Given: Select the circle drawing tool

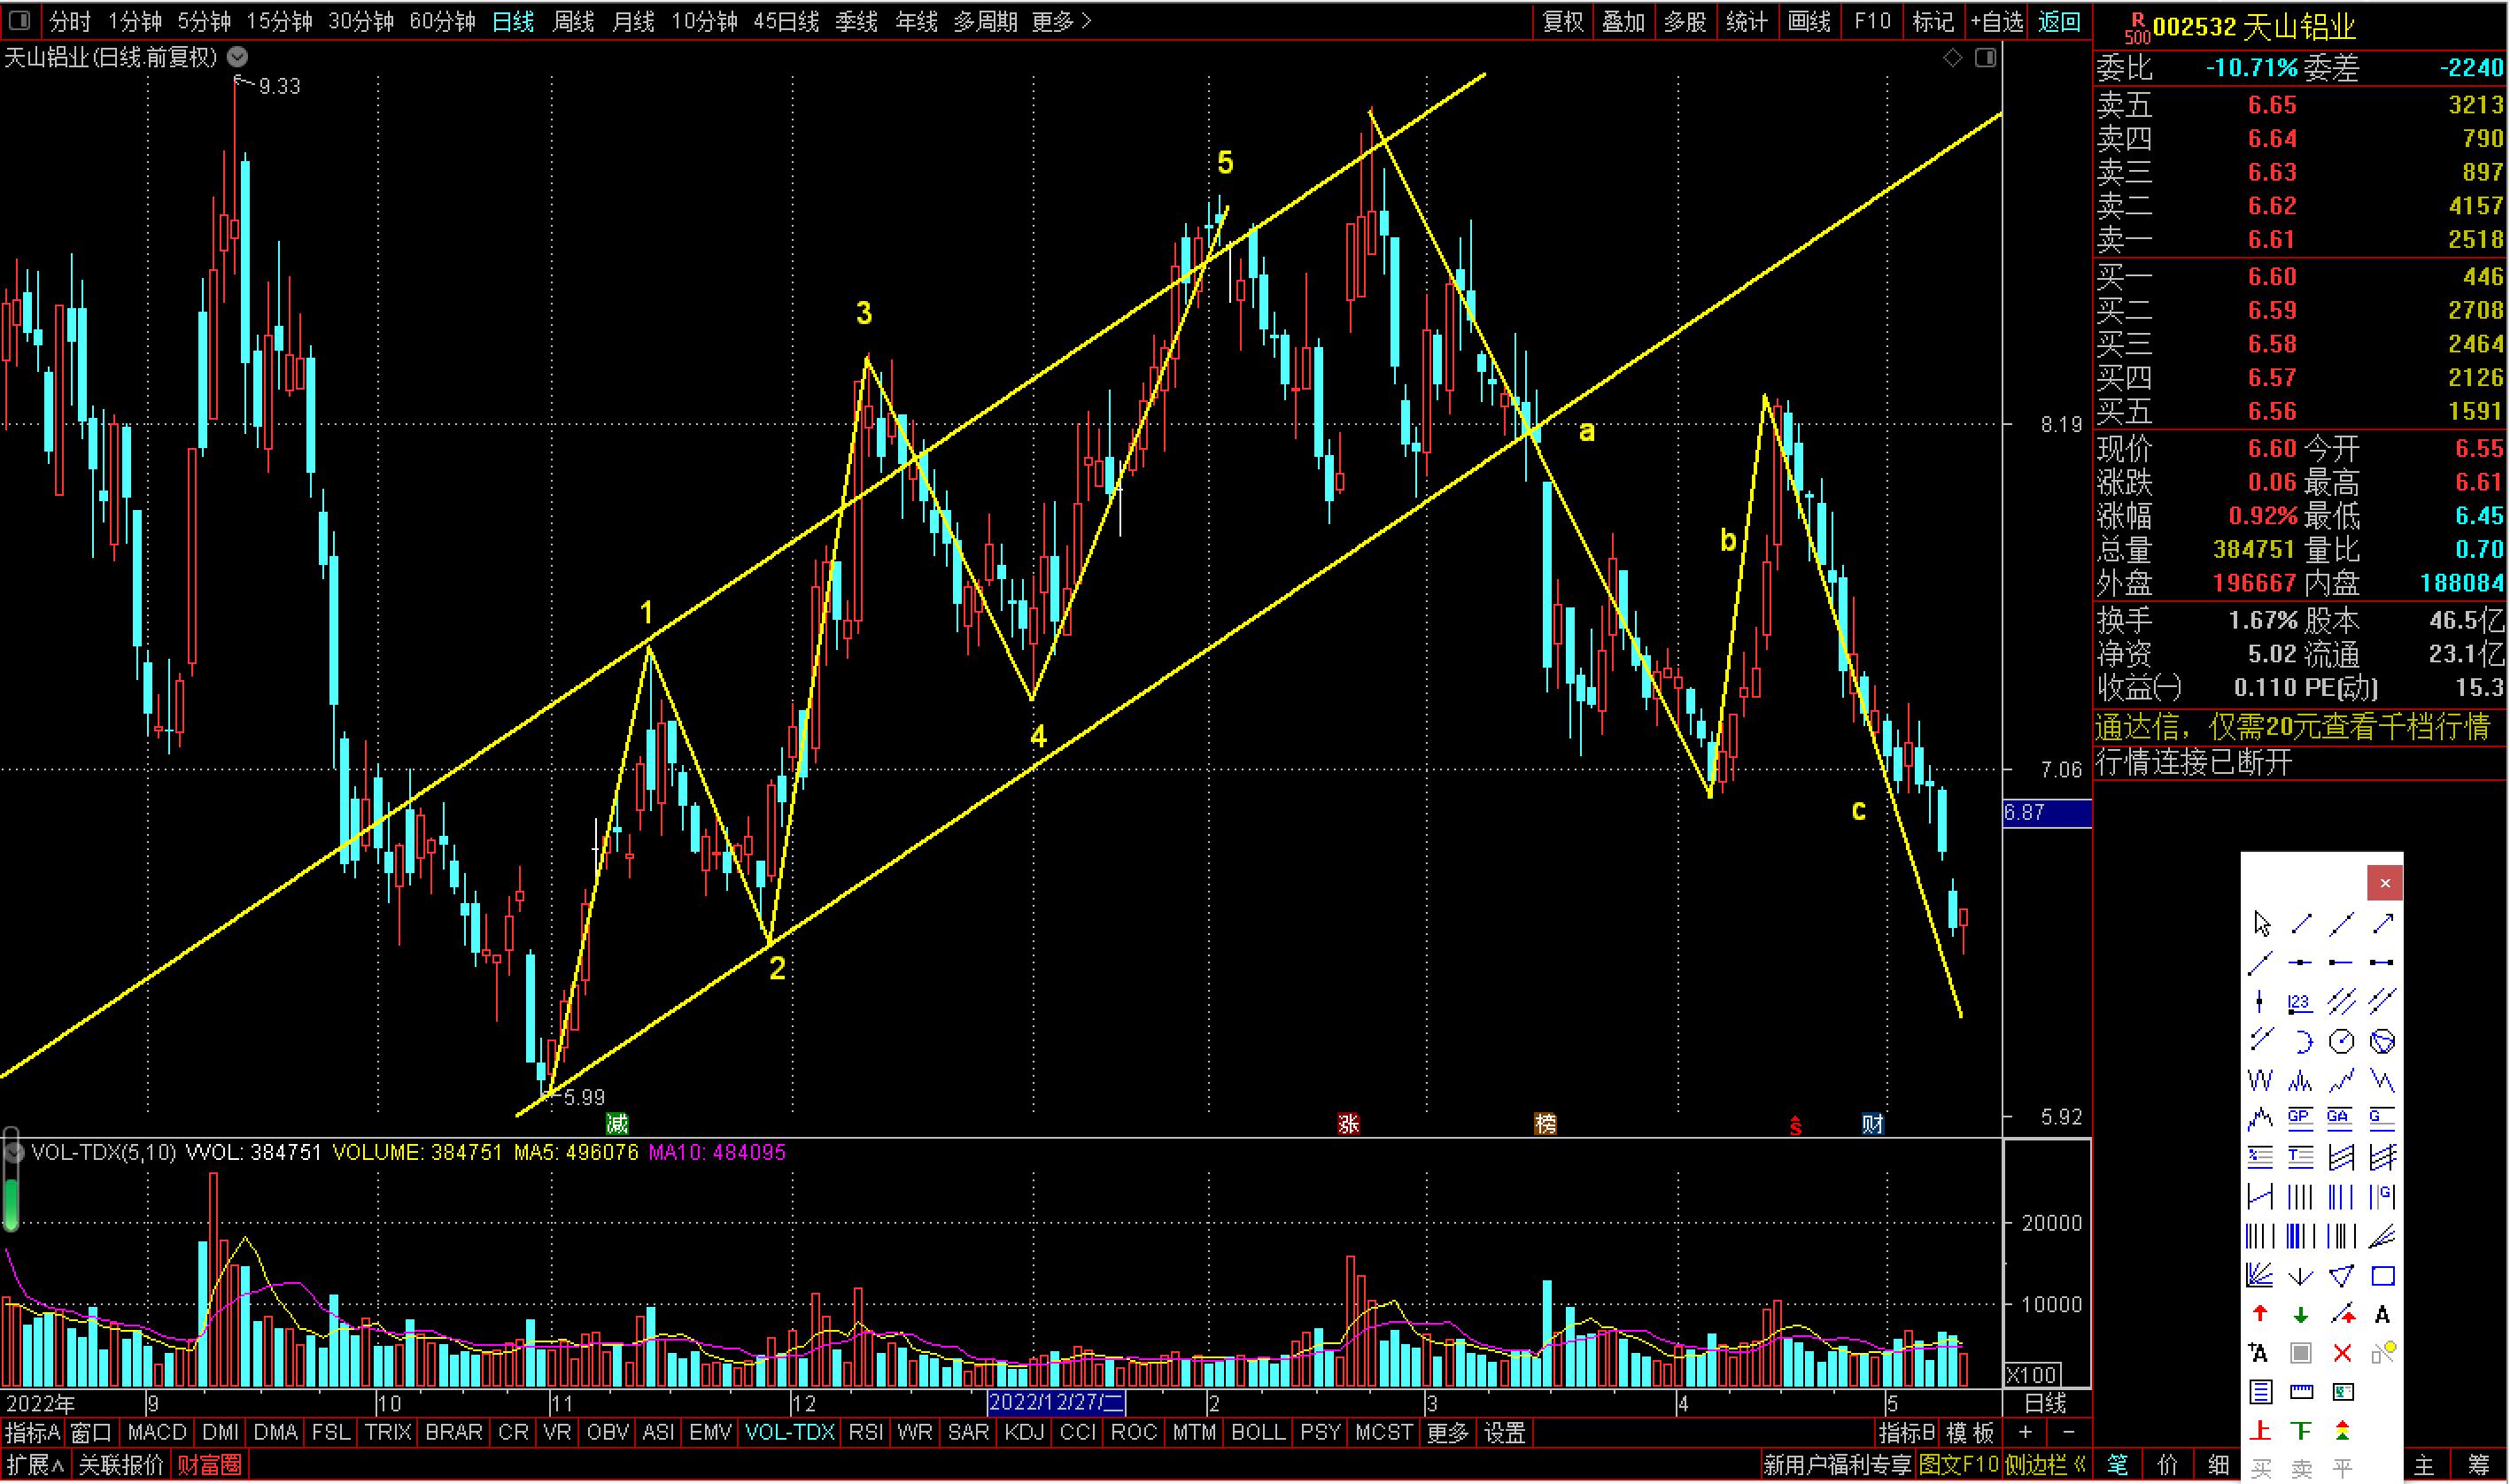Looking at the screenshot, I should point(2341,1042).
